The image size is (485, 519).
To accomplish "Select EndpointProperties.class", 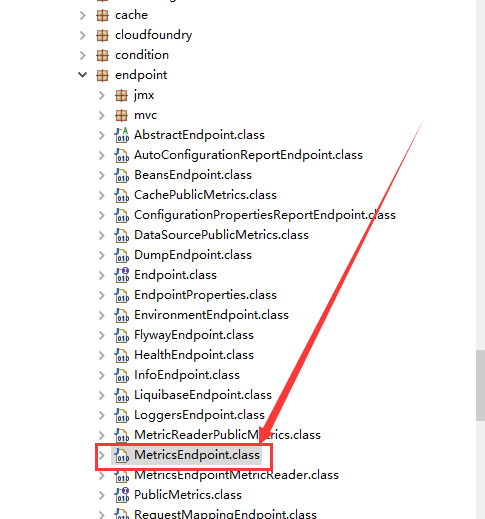I will [x=205, y=295].
